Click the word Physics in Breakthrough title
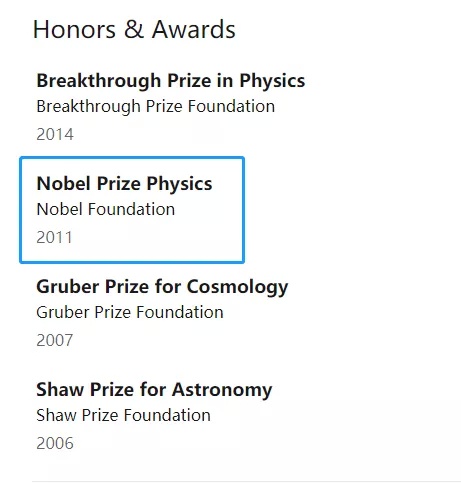Viewport: 461px width, 484px height. click(272, 82)
